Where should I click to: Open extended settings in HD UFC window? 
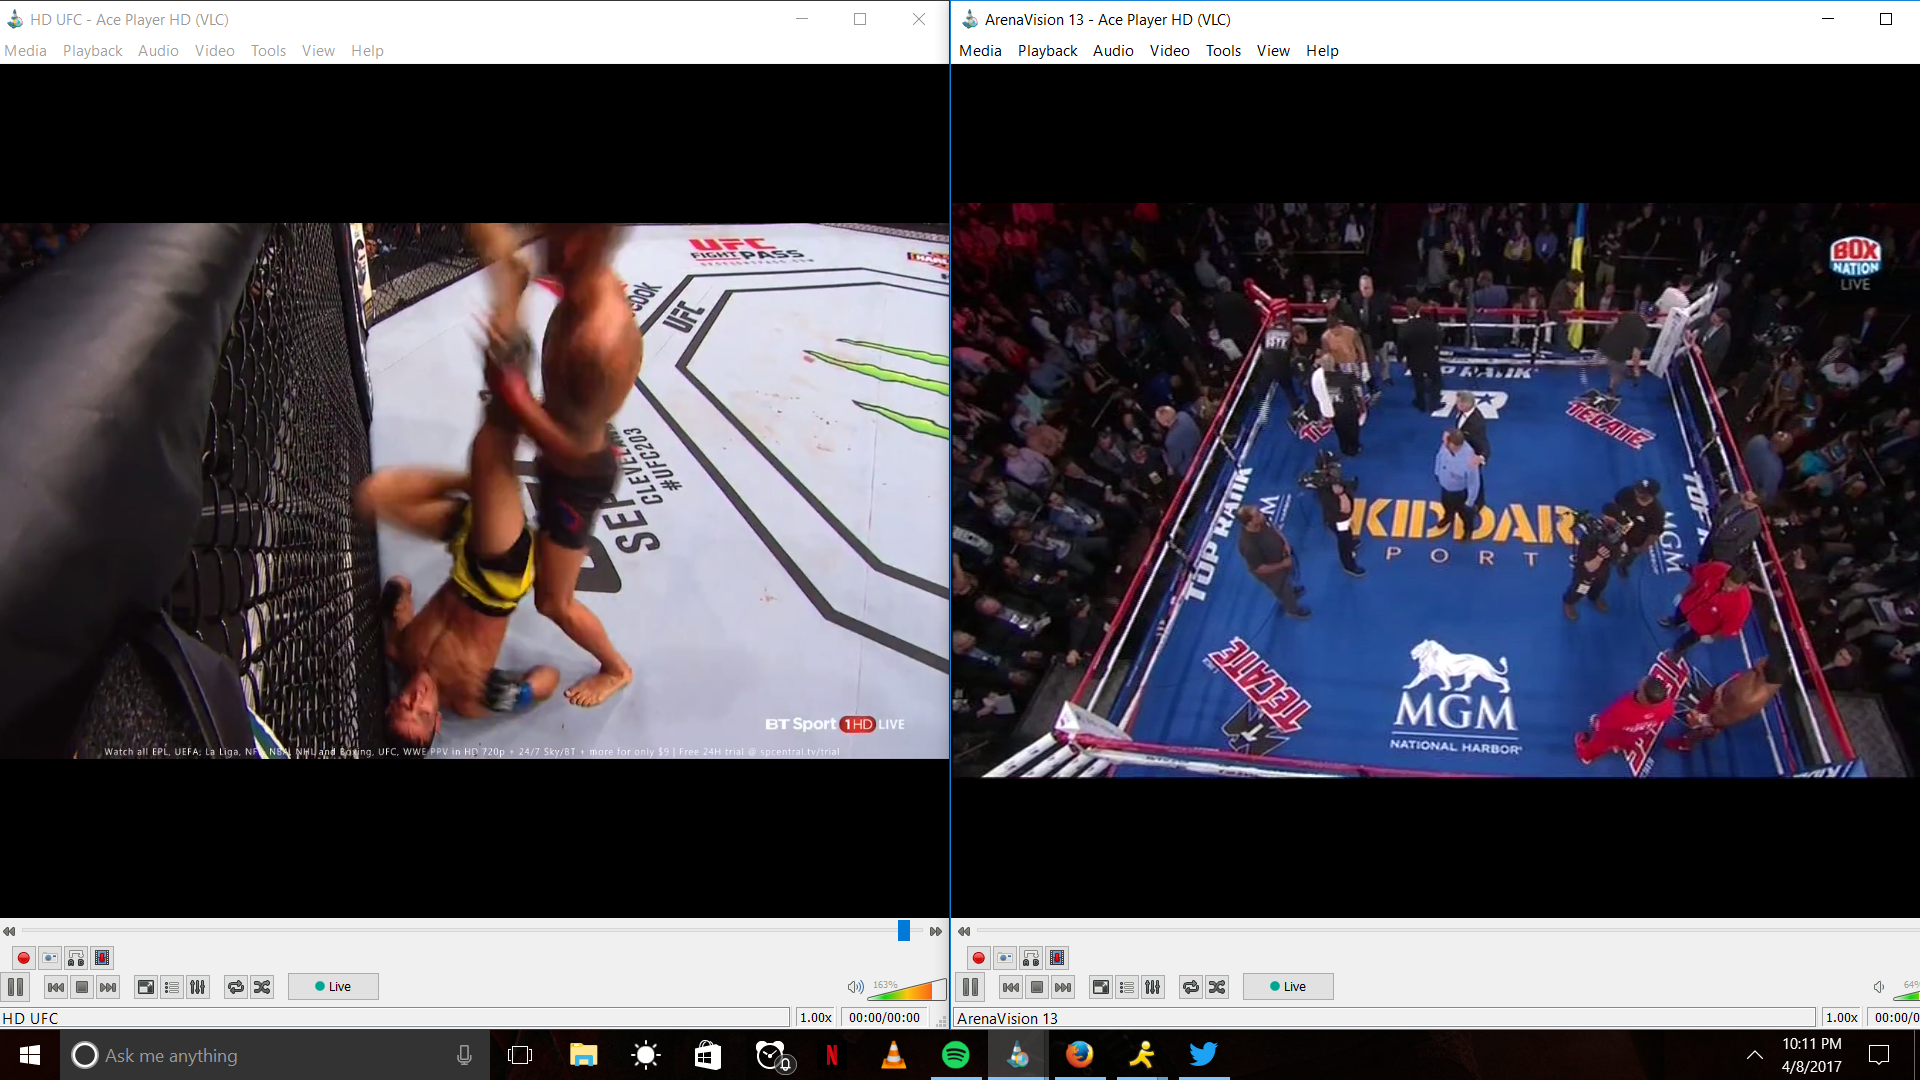point(198,987)
